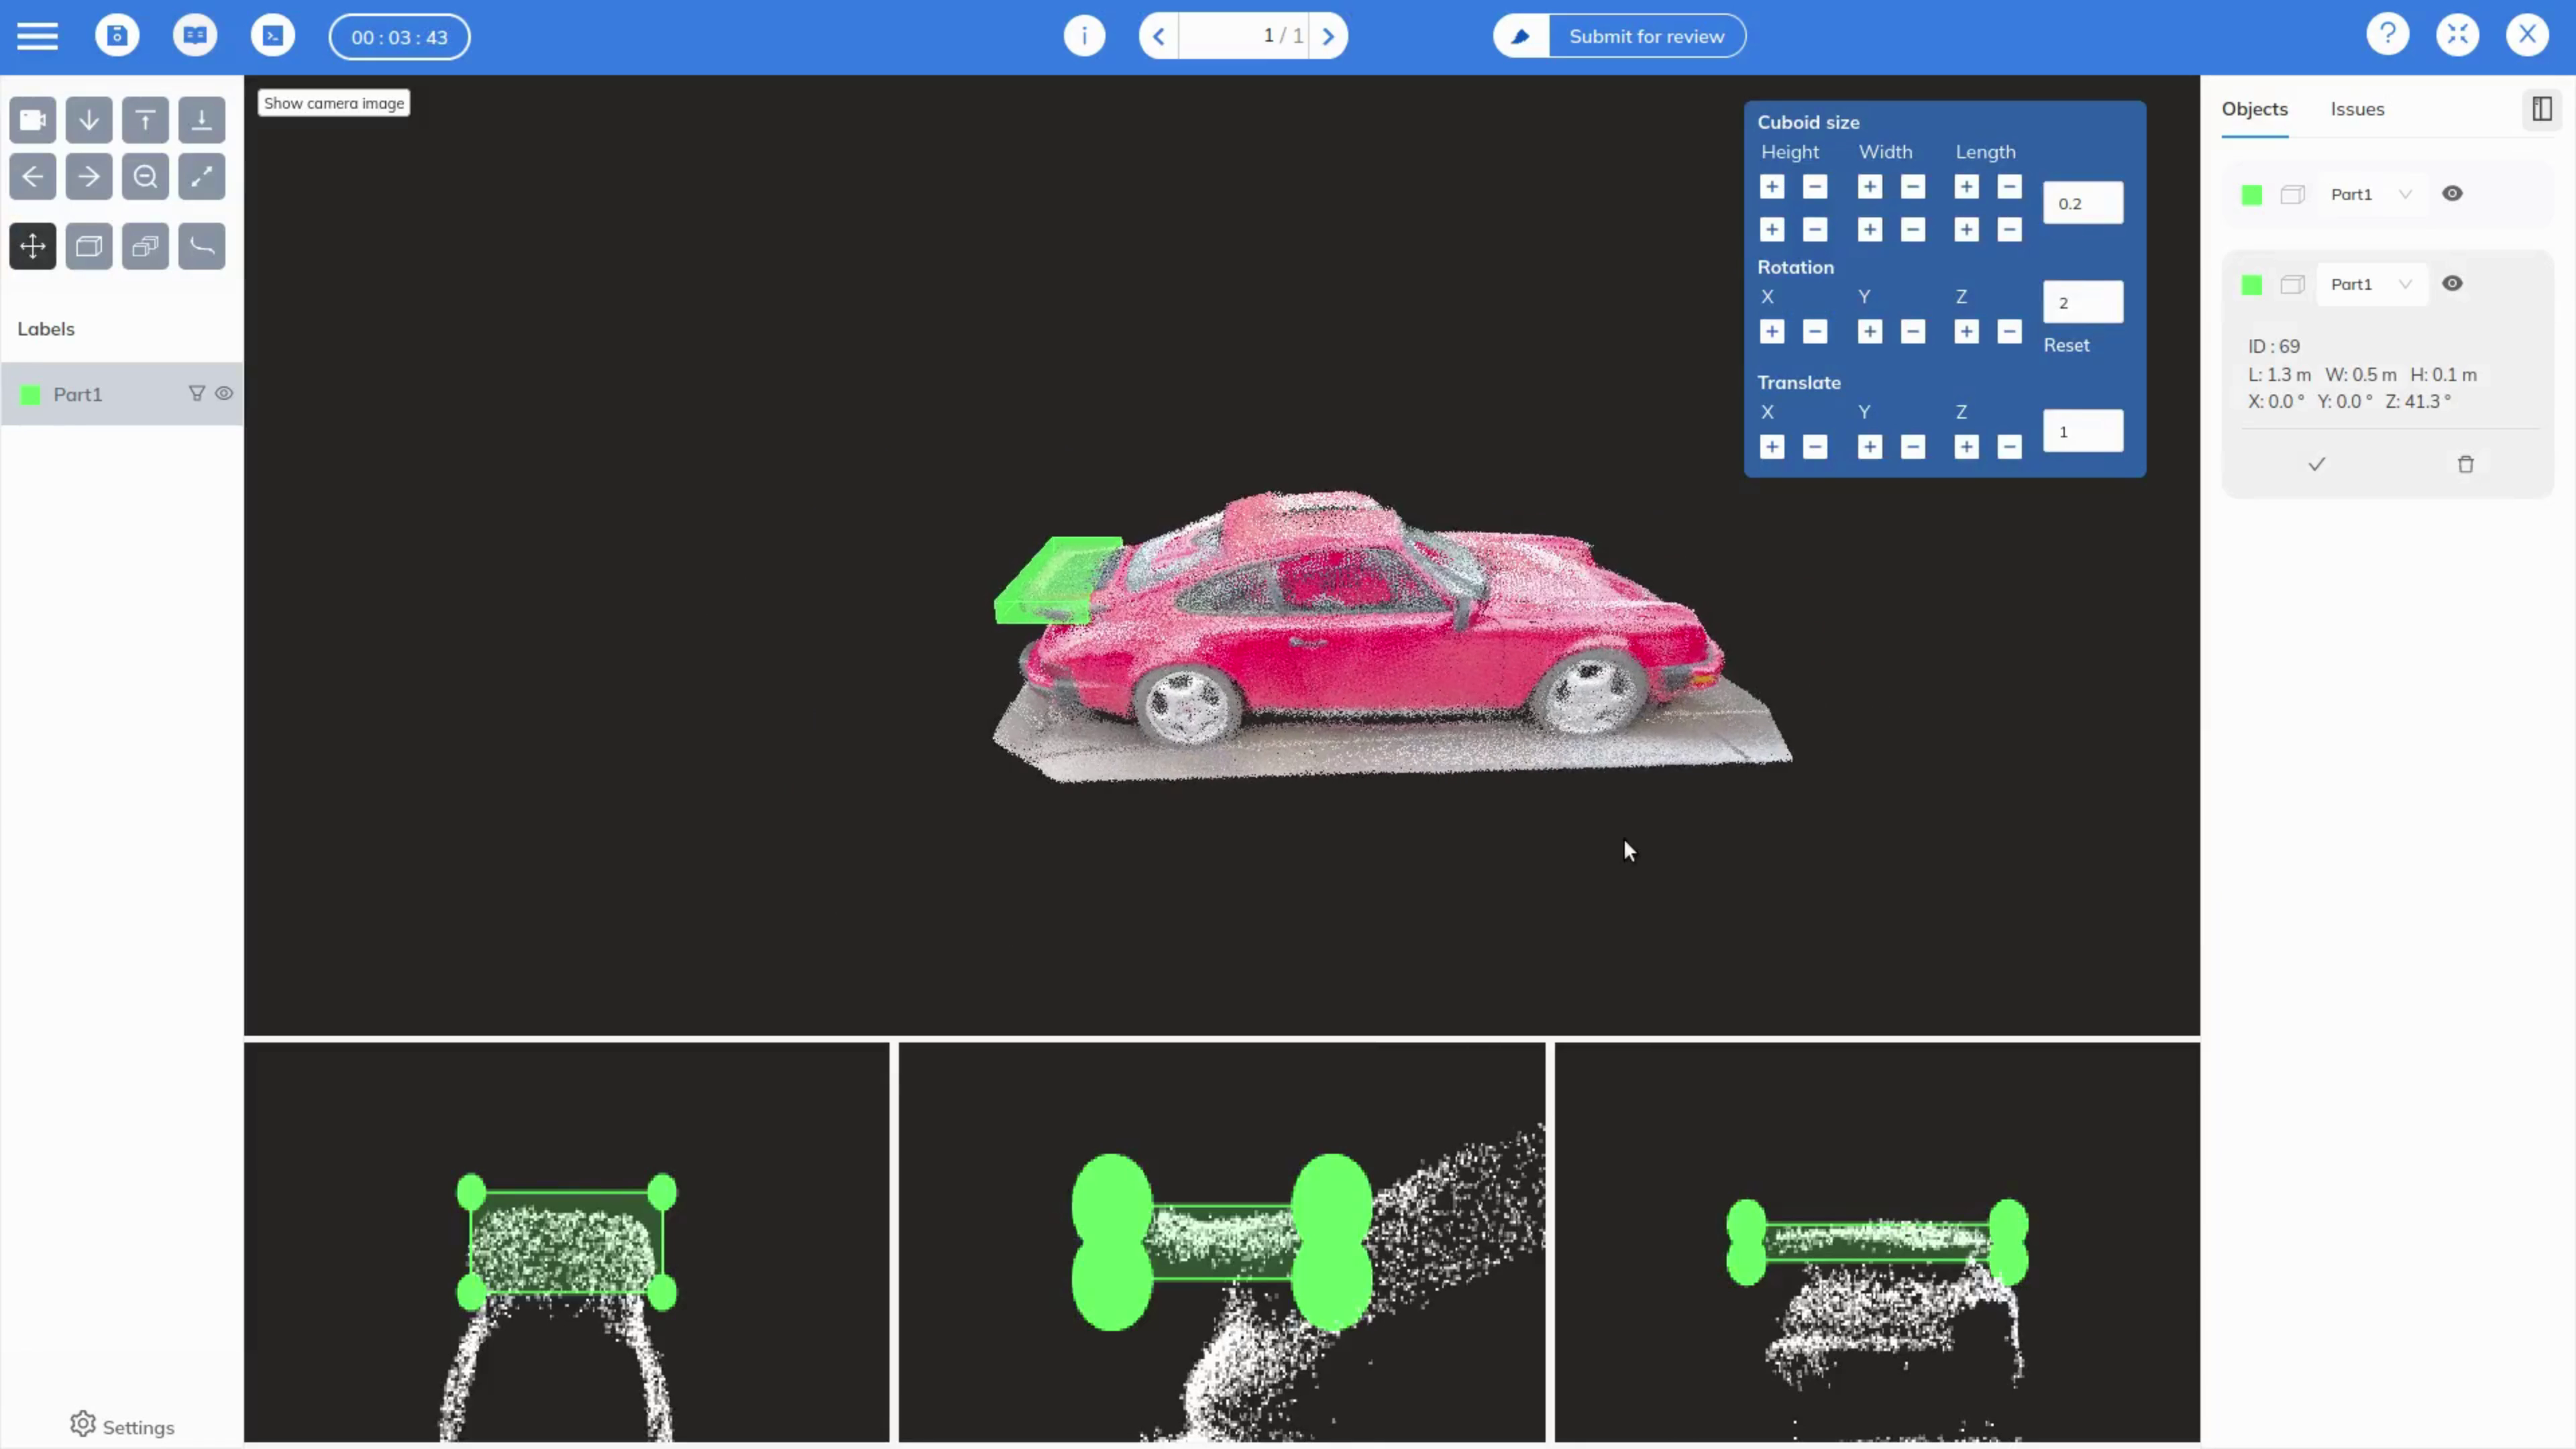The image size is (2576, 1449).
Task: Open the info button in header
Action: click(1084, 36)
